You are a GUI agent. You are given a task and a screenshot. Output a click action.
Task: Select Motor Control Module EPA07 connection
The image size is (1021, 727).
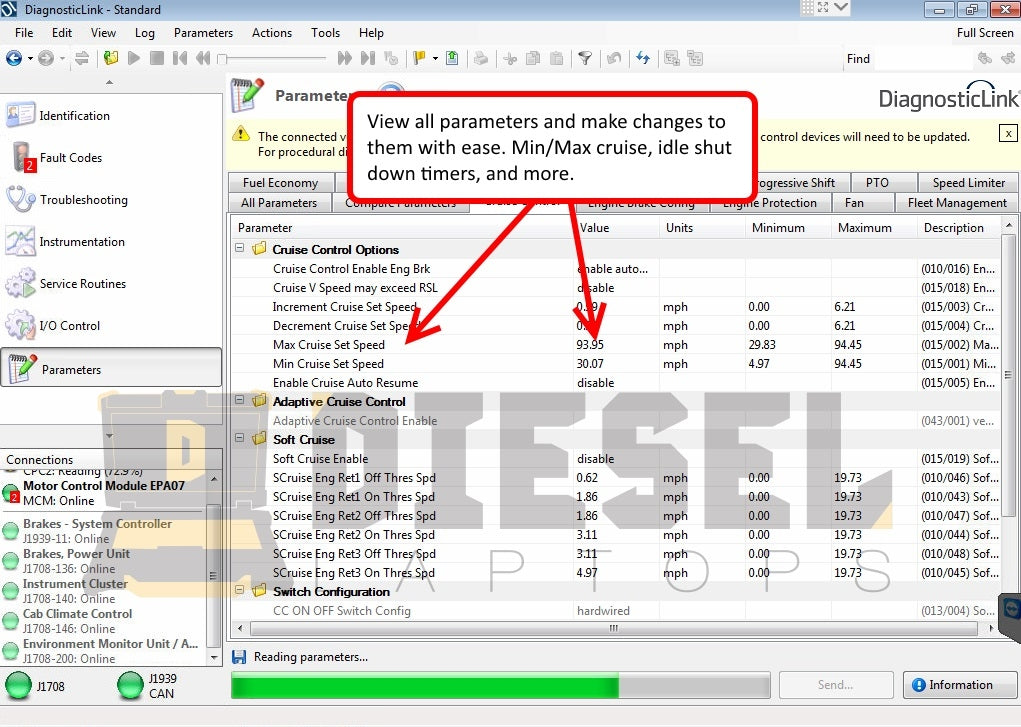104,493
